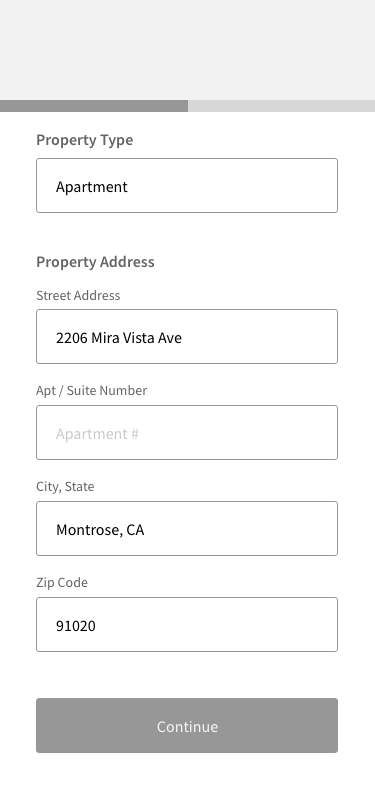Click the blank gray header area above progress bar
The width and height of the screenshot is (375, 812).
[188, 50]
